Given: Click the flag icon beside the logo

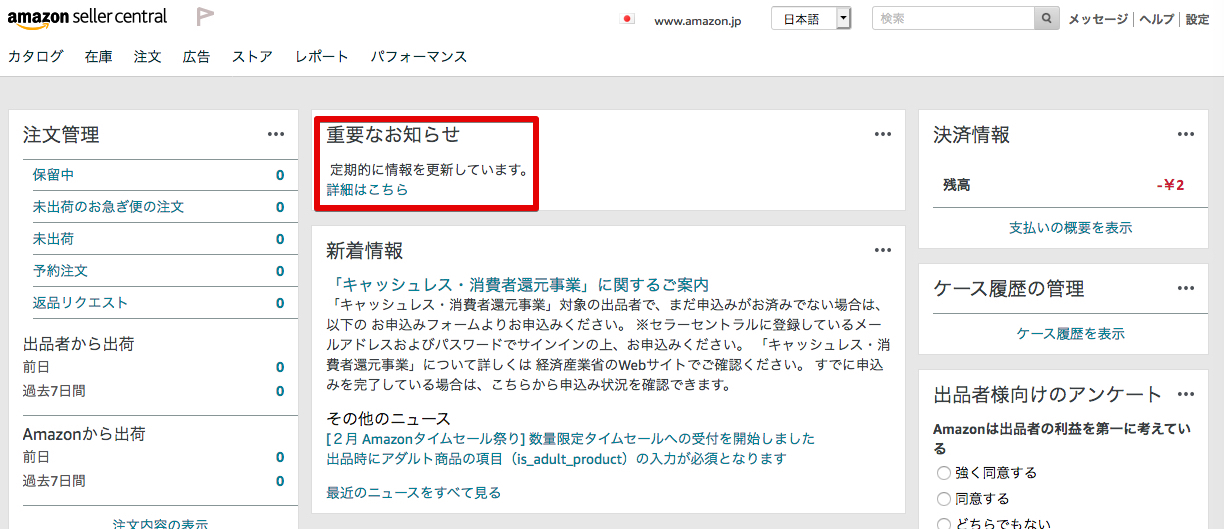Looking at the screenshot, I should [x=205, y=17].
